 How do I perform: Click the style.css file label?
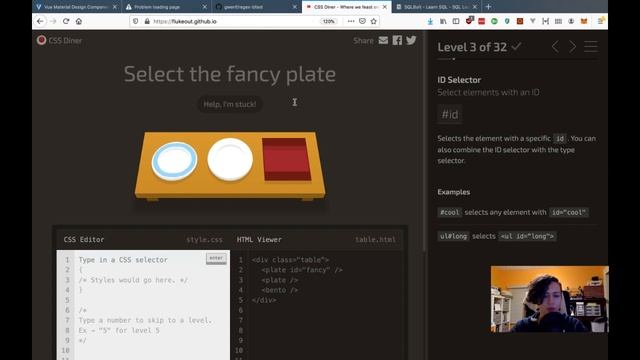[204, 240]
